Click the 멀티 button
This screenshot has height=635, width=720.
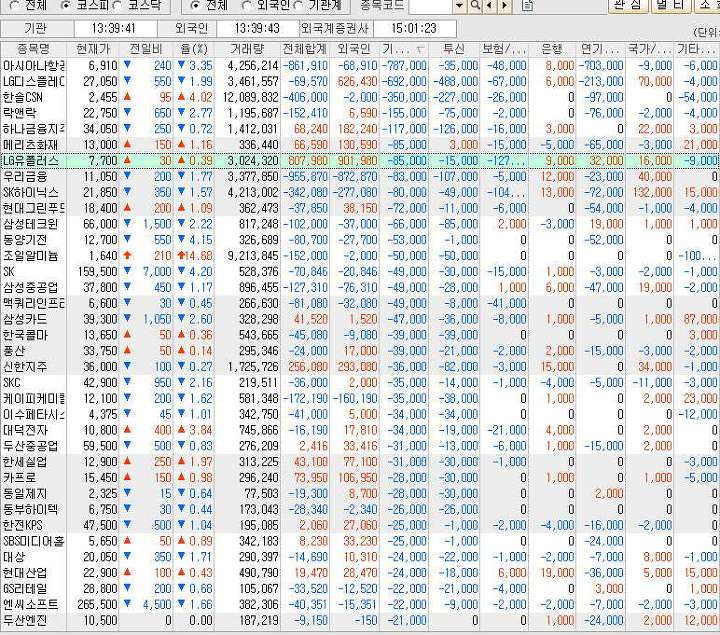tap(670, 5)
